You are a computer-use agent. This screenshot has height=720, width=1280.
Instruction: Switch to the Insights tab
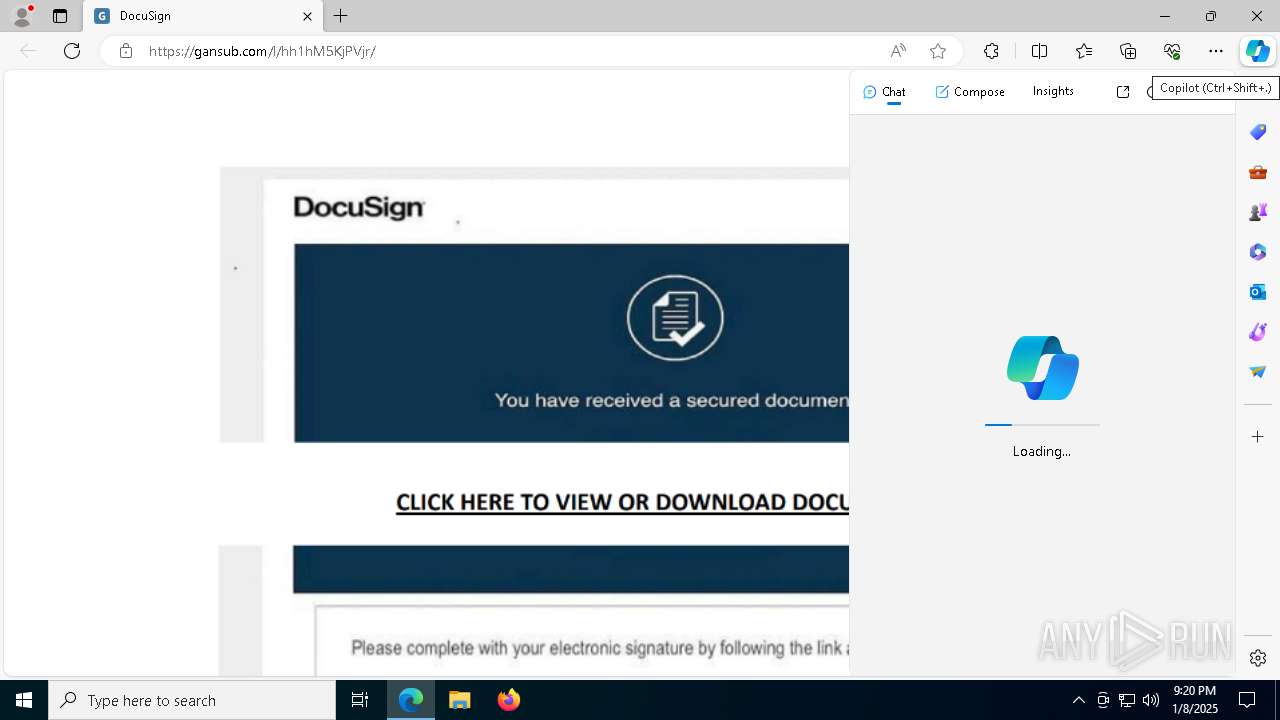pos(1053,91)
